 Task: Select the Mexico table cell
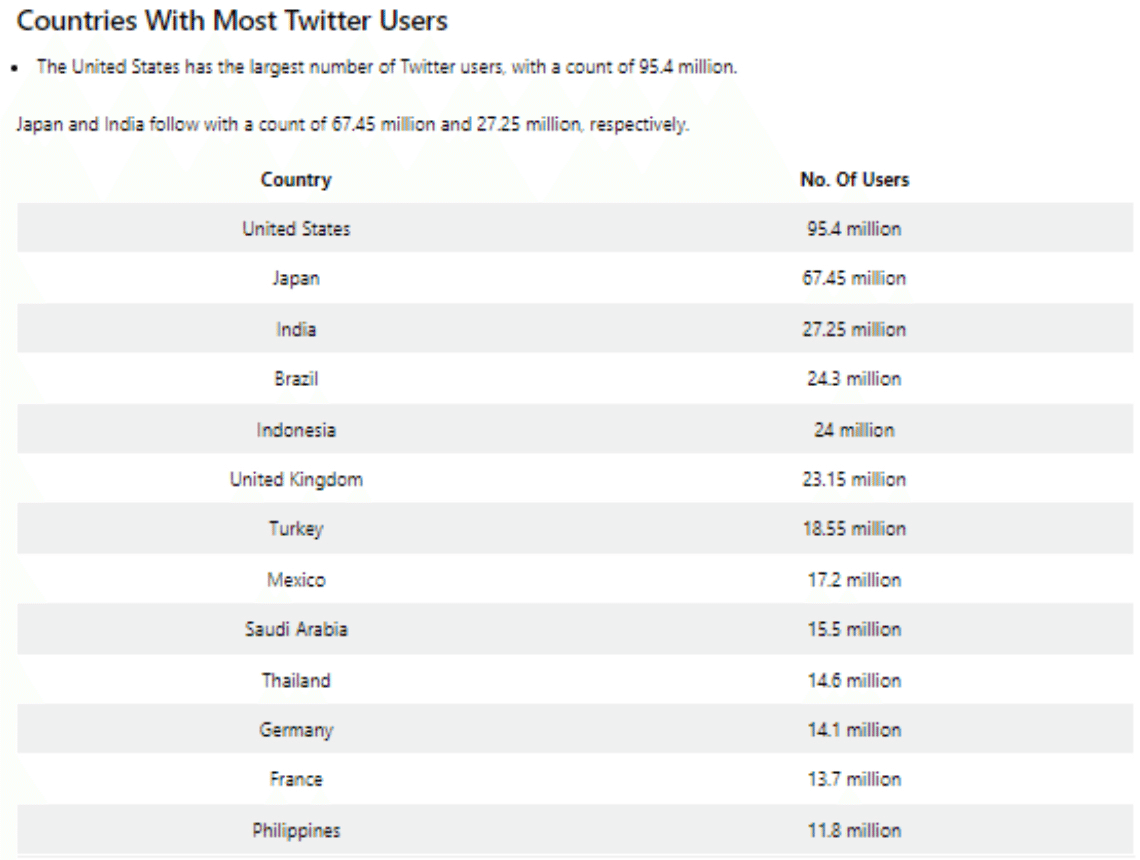tap(296, 580)
